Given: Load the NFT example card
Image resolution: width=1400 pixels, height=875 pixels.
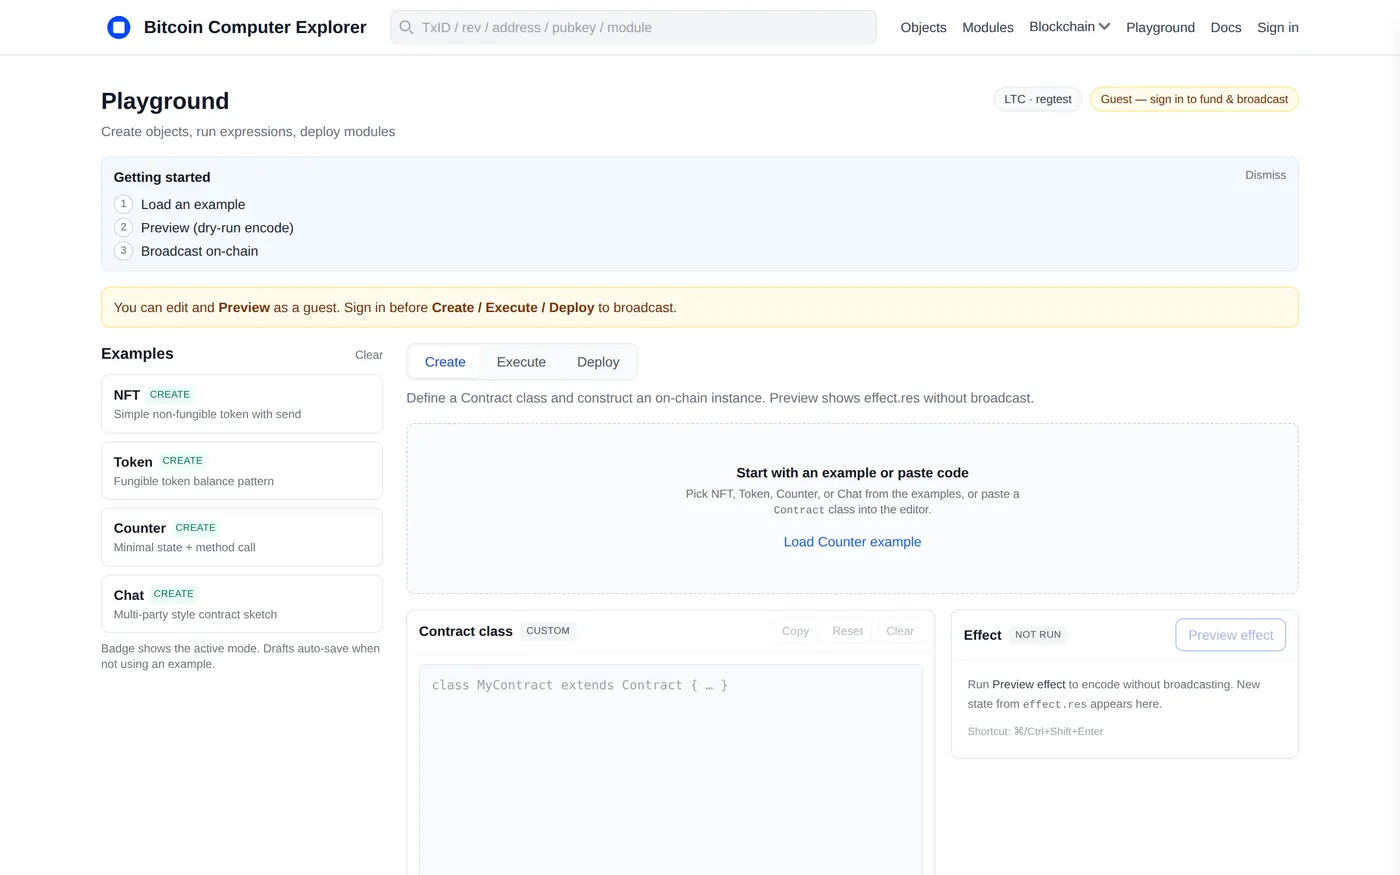Looking at the screenshot, I should (242, 404).
